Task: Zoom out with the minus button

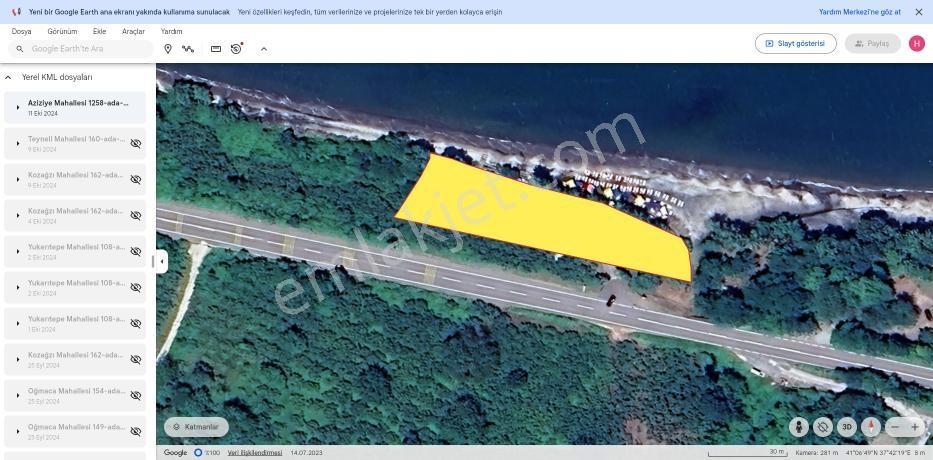Action: click(x=895, y=427)
